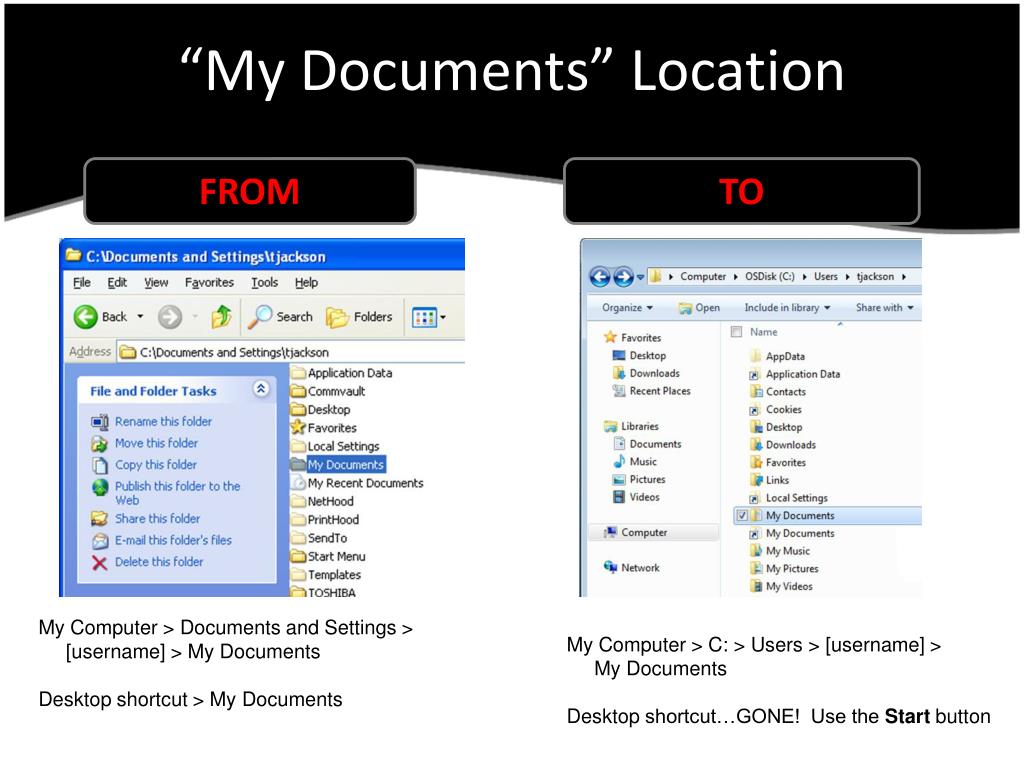Open the File menu in XP Explorer
The height and width of the screenshot is (768, 1024).
(82, 282)
